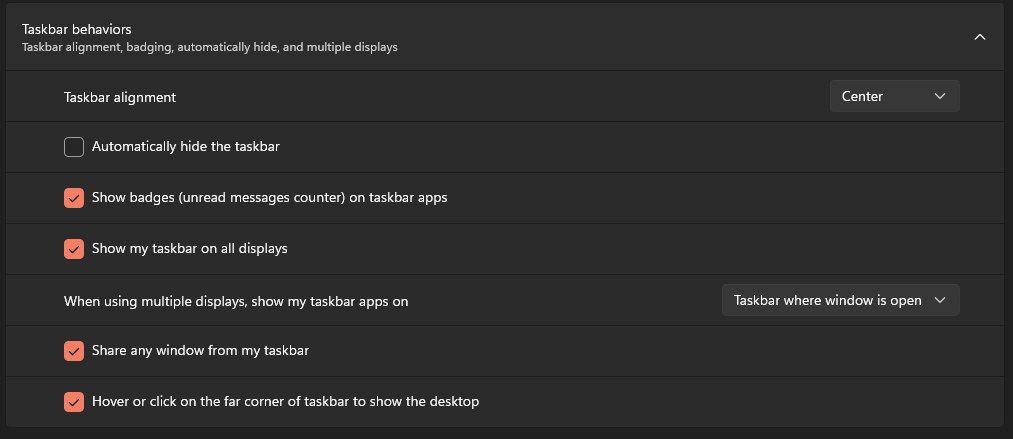Click Share any window from my taskbar label

200,351
